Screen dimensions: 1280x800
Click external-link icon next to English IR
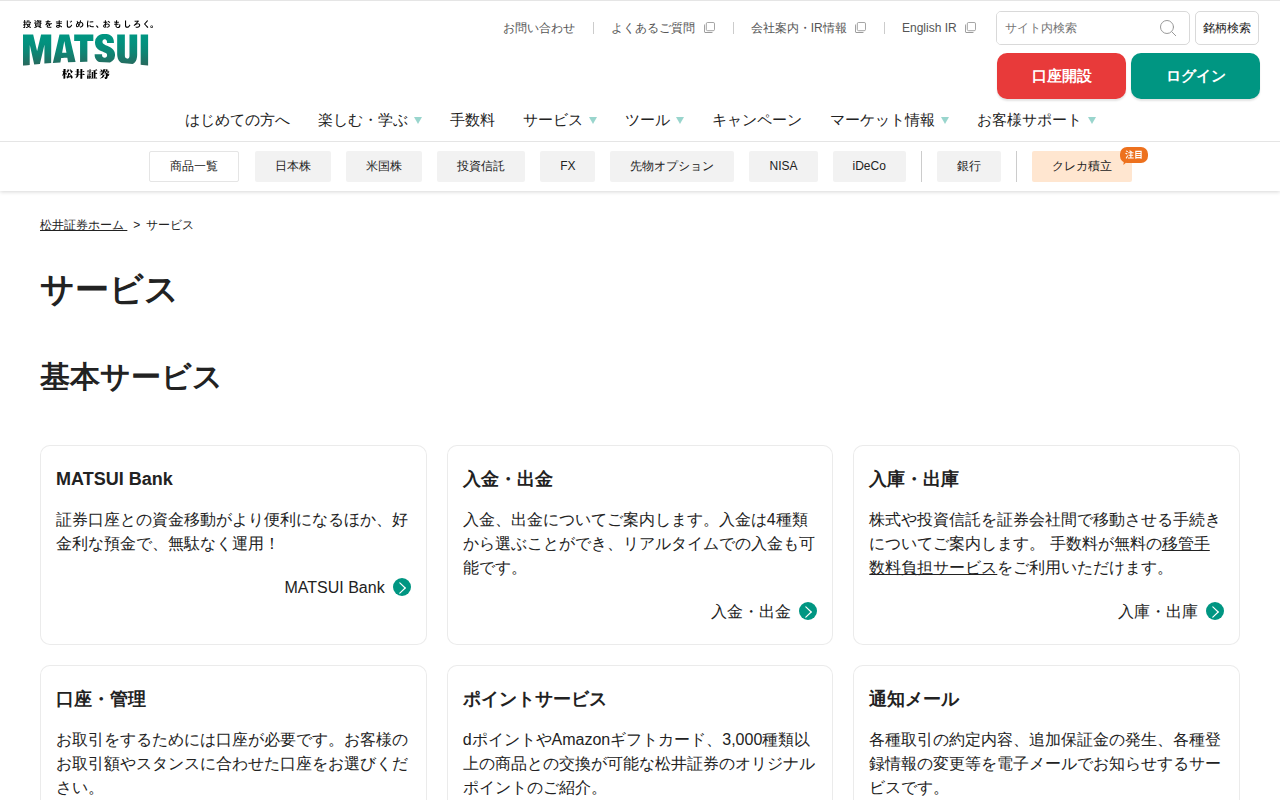pyautogui.click(x=970, y=28)
